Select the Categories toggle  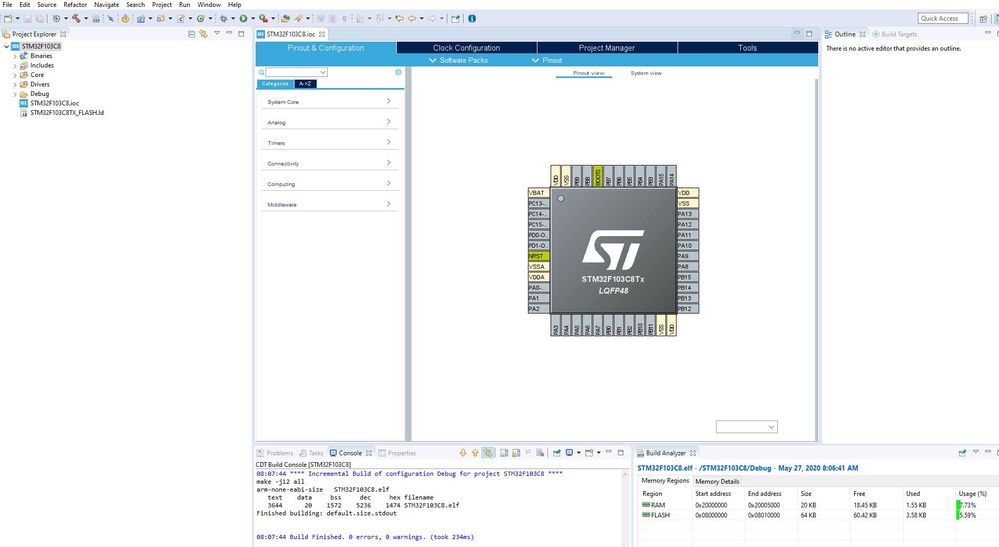point(276,84)
